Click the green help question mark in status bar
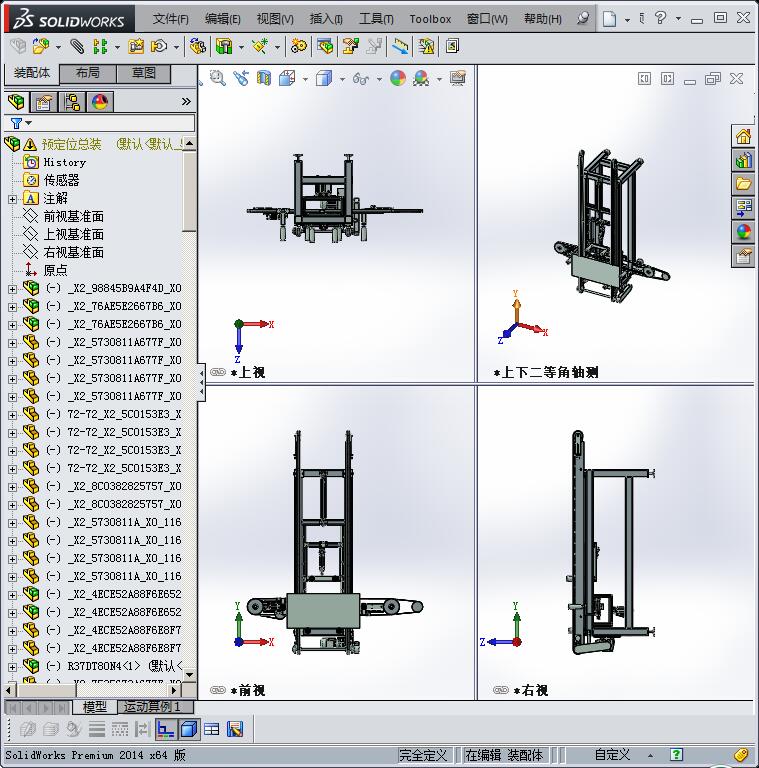The height and width of the screenshot is (768, 759). 676,755
